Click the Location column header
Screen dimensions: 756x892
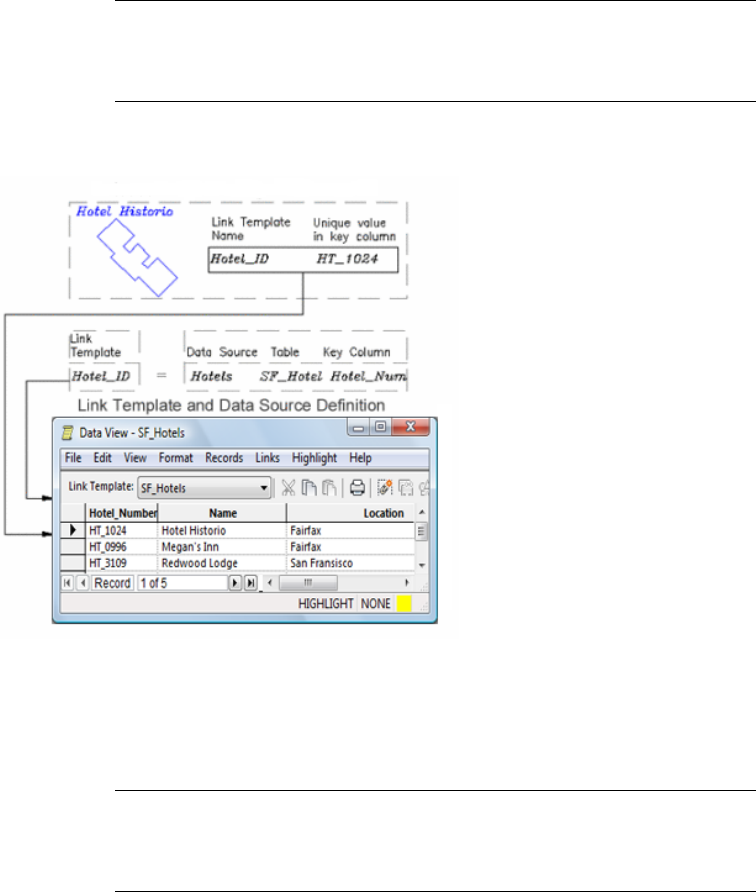click(351, 513)
